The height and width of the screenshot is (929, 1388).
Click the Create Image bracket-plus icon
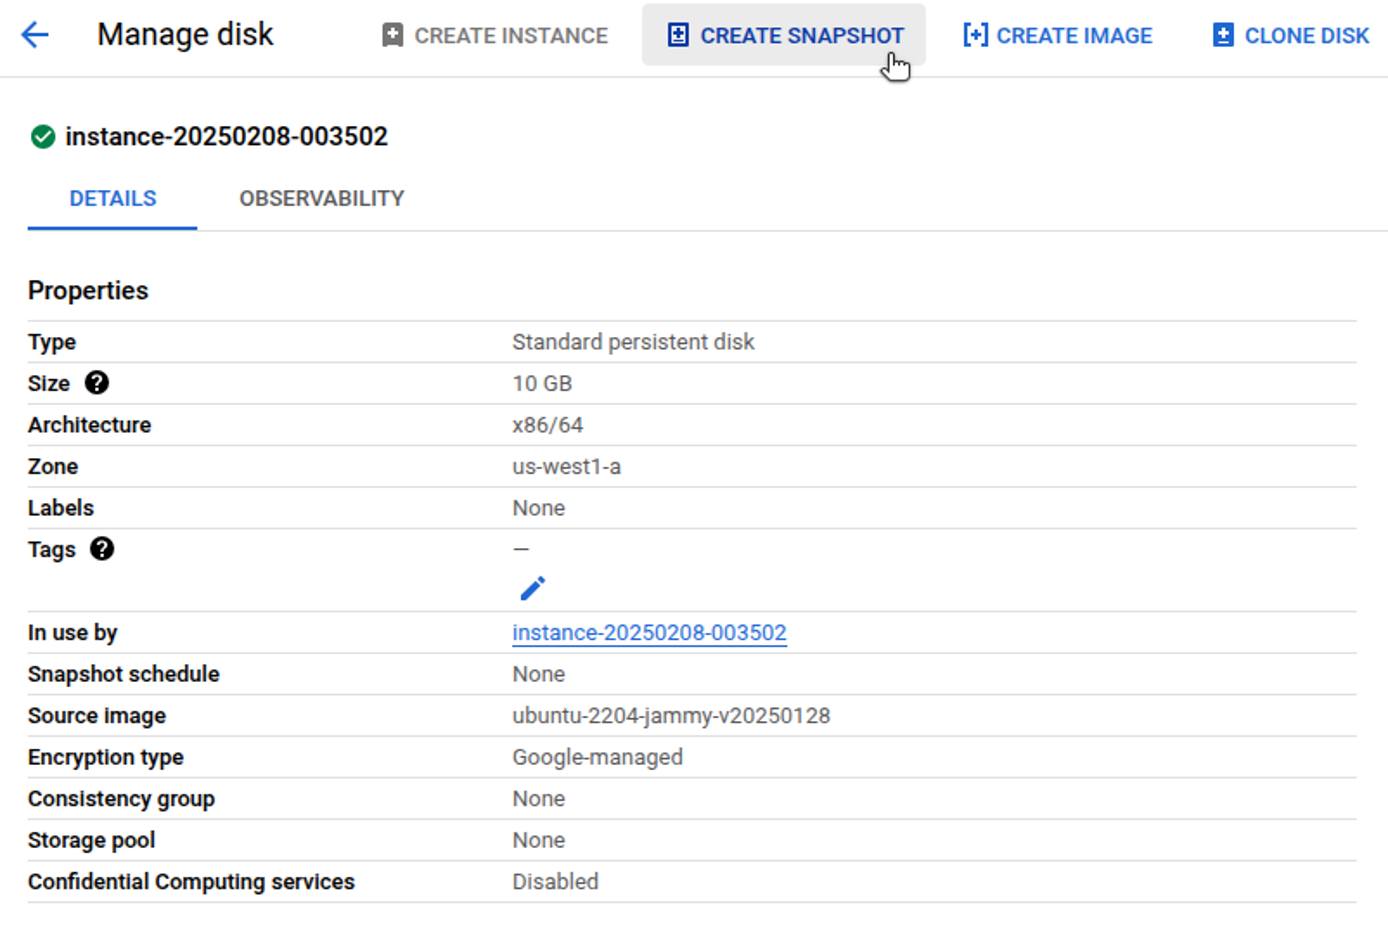(x=975, y=35)
